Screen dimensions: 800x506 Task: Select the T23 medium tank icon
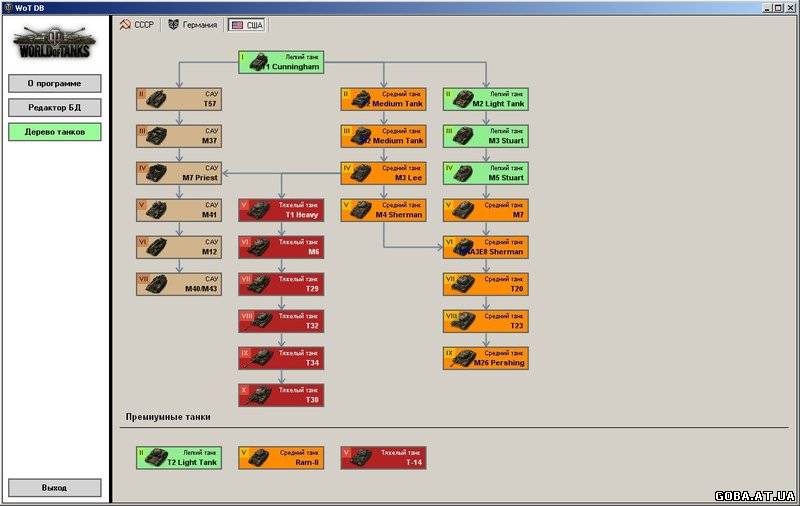click(x=464, y=321)
